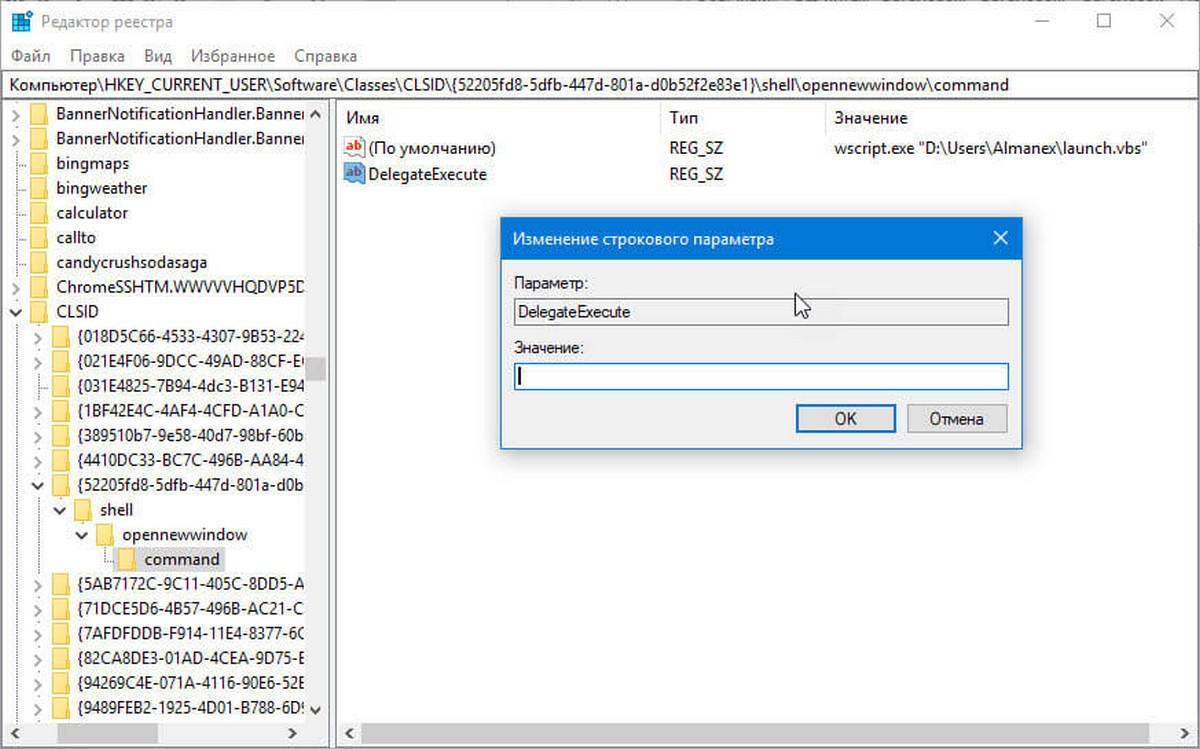
Task: Collapse the shell key via its arrow
Action: 61,509
